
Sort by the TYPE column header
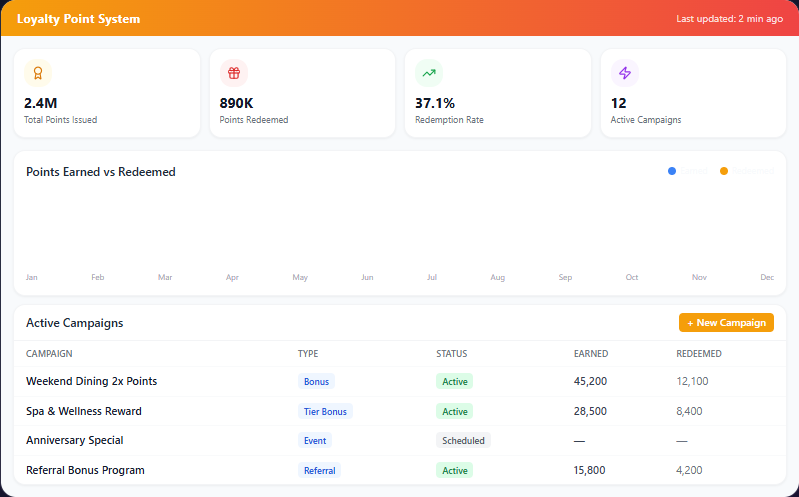click(x=308, y=353)
